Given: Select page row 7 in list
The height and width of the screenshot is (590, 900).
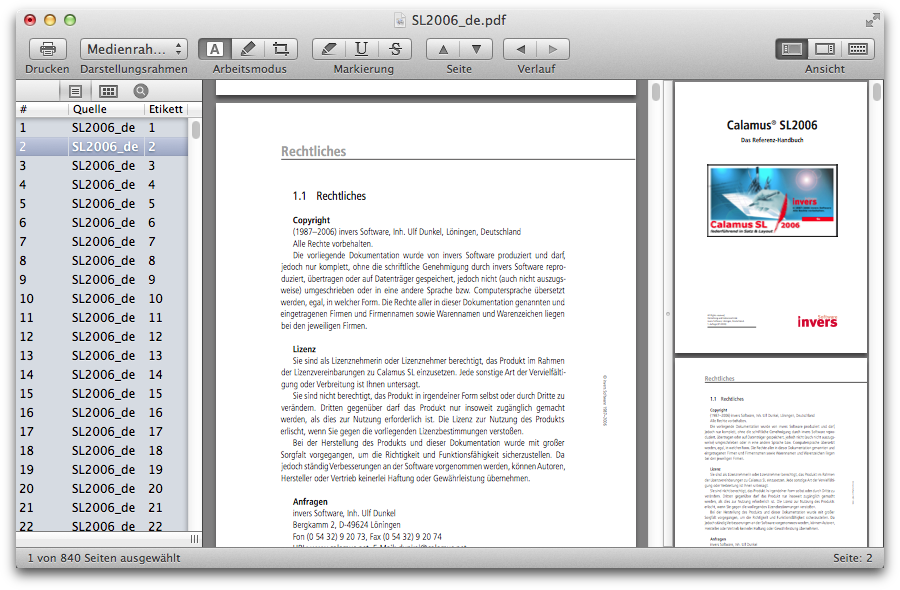Looking at the screenshot, I should pos(102,241).
